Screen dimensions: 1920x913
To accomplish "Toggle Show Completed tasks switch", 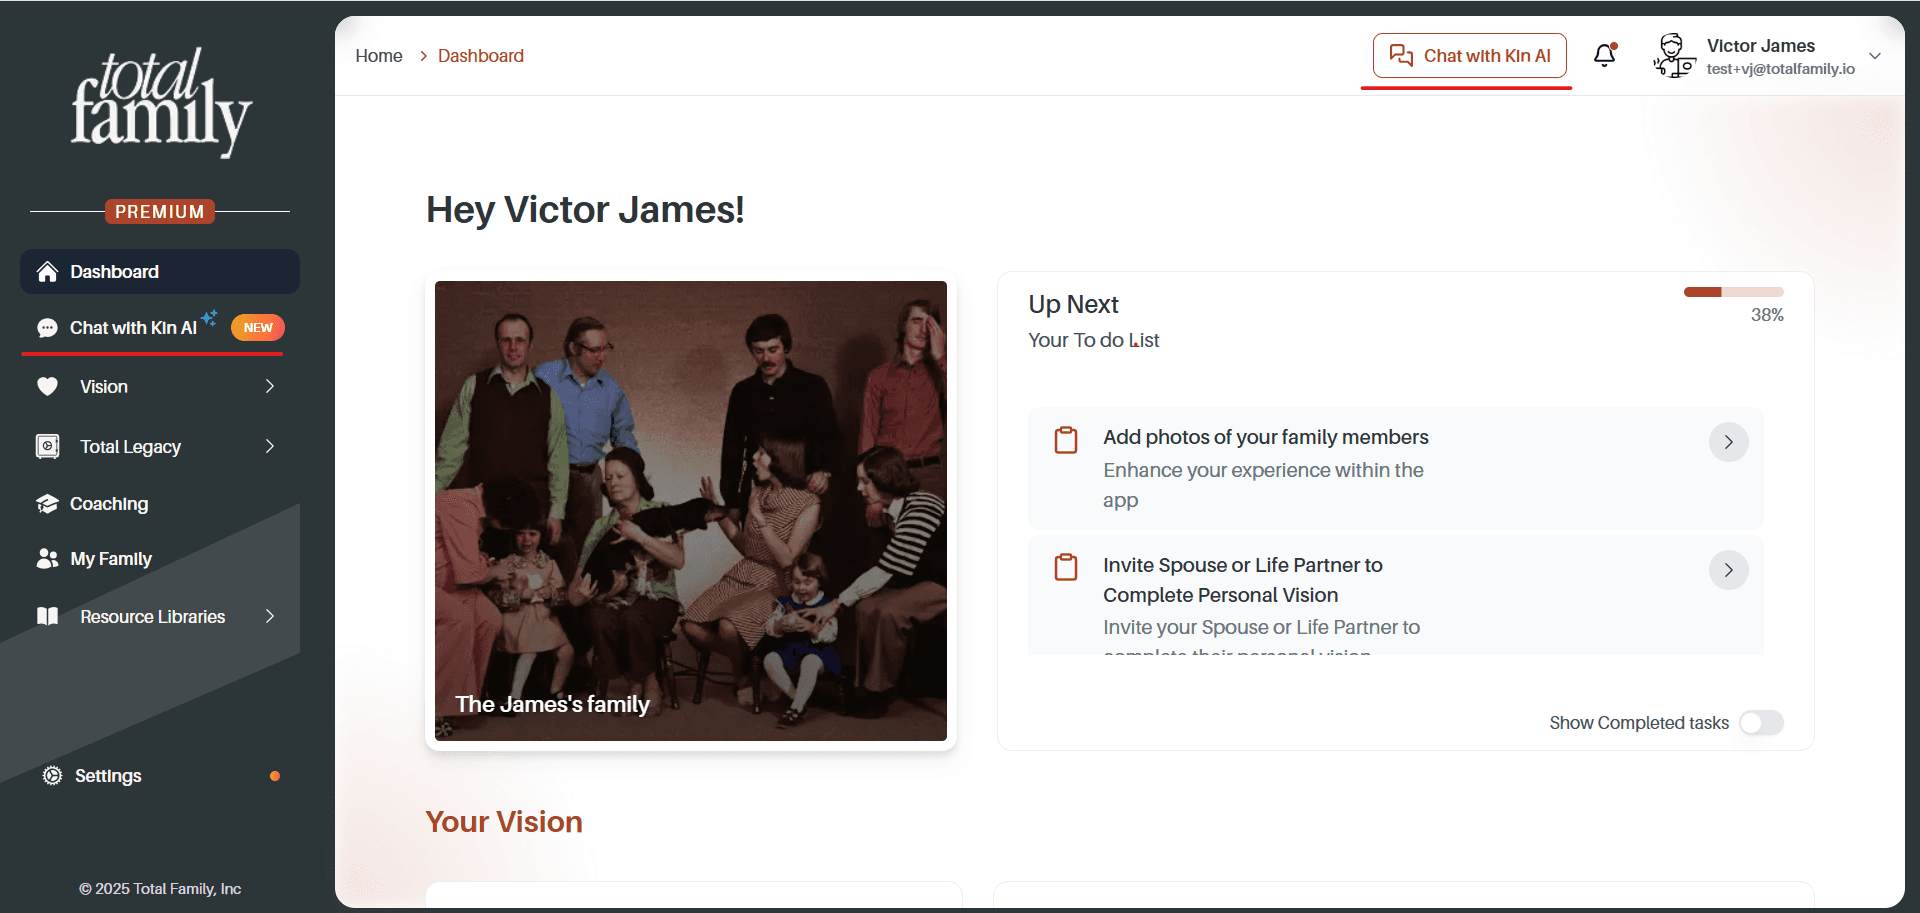I will coord(1761,722).
